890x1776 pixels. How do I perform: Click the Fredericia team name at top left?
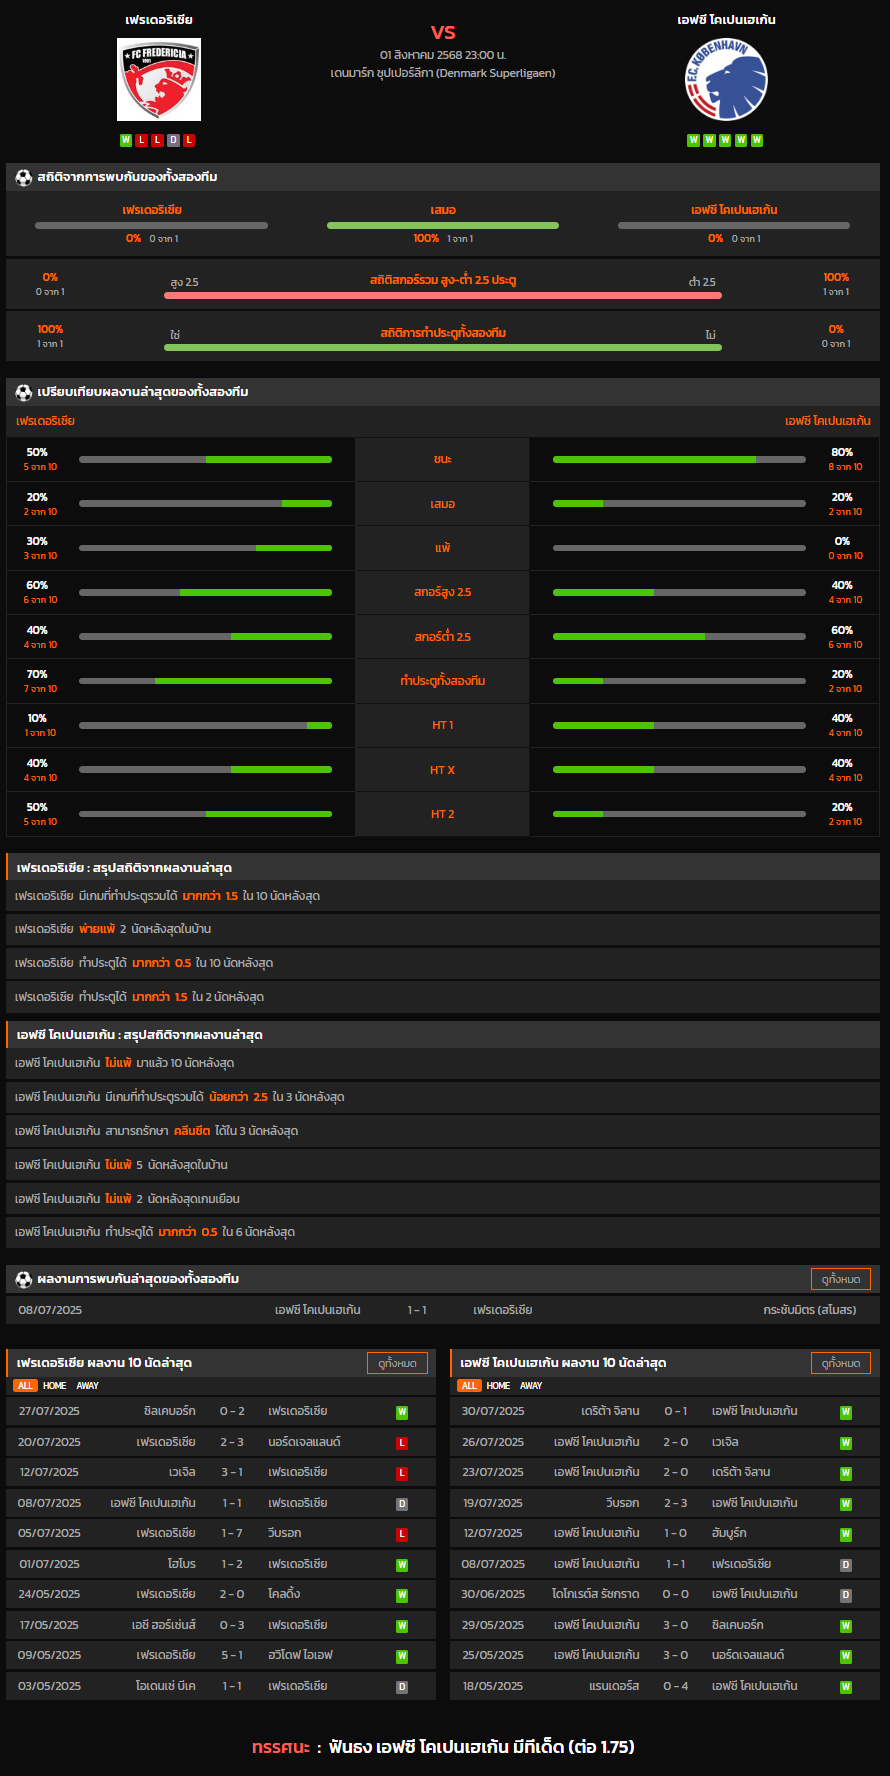coord(159,20)
